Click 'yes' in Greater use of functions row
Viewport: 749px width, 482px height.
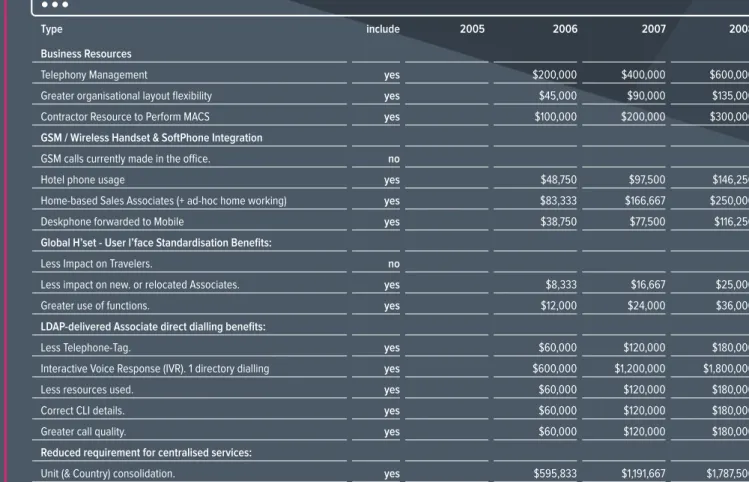pos(392,307)
